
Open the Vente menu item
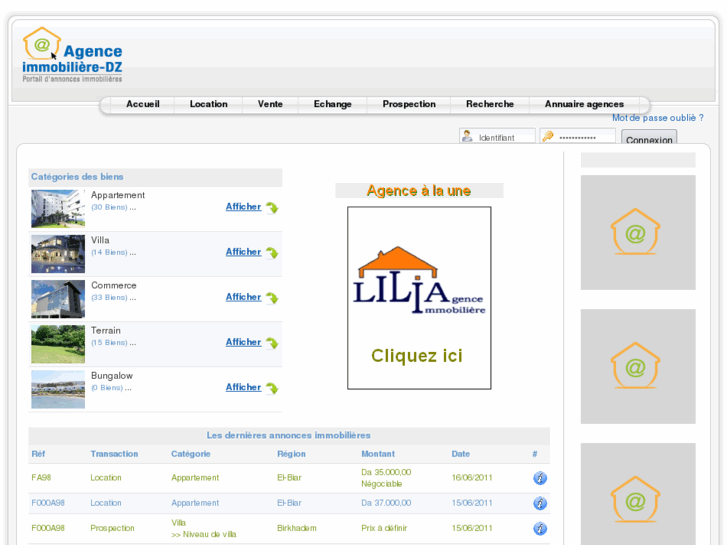tap(270, 104)
